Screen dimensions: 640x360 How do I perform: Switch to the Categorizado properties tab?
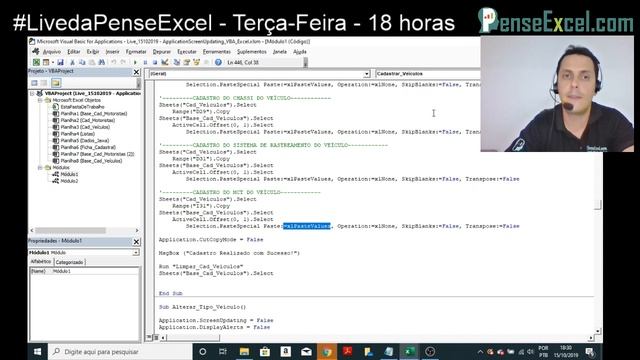69,262
